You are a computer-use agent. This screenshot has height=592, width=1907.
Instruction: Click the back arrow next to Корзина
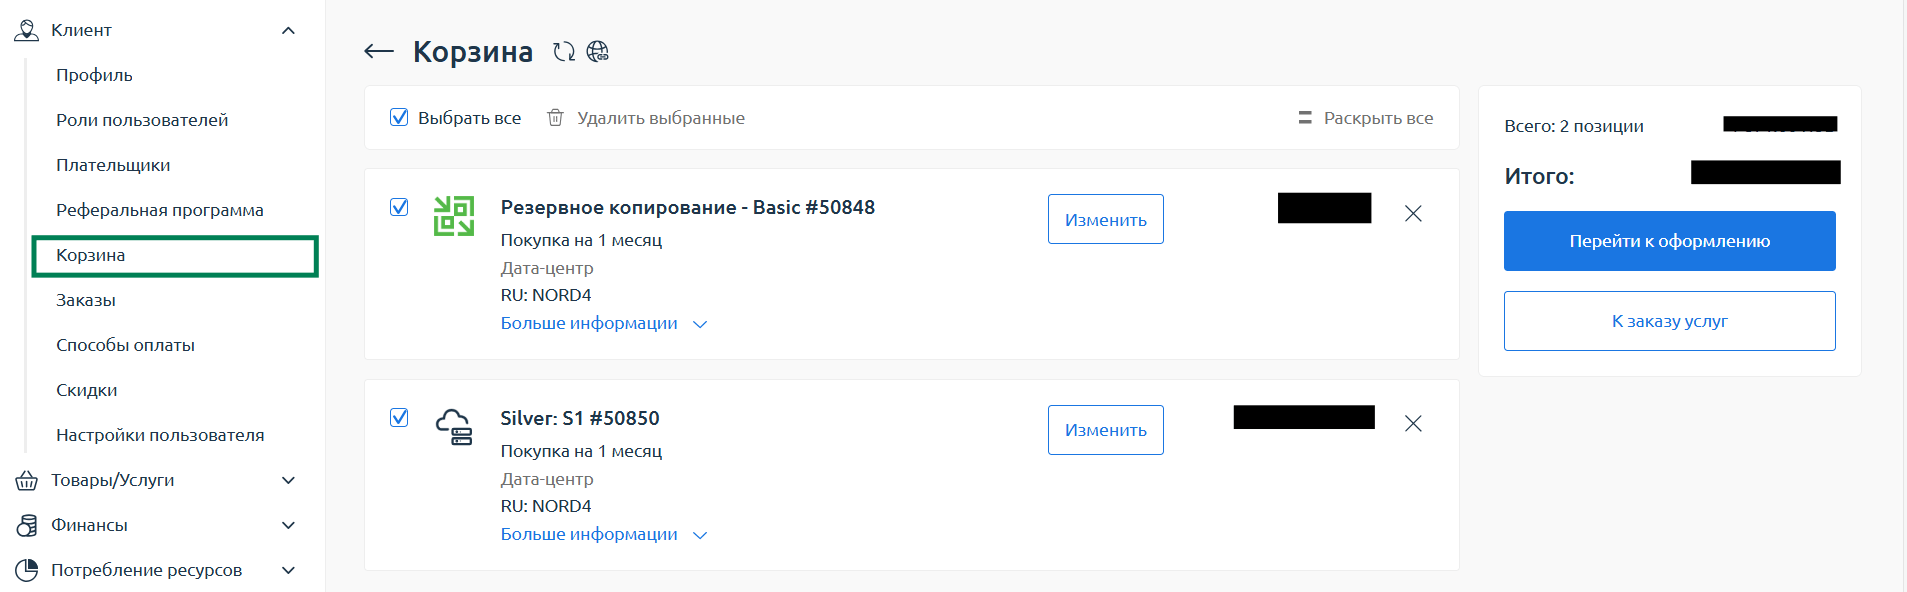379,51
